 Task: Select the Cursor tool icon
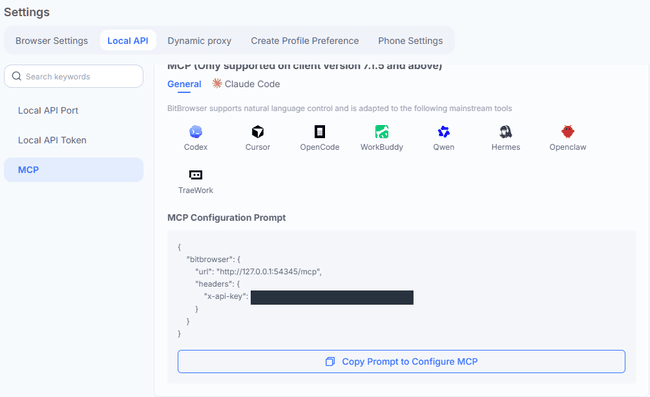tap(257, 132)
